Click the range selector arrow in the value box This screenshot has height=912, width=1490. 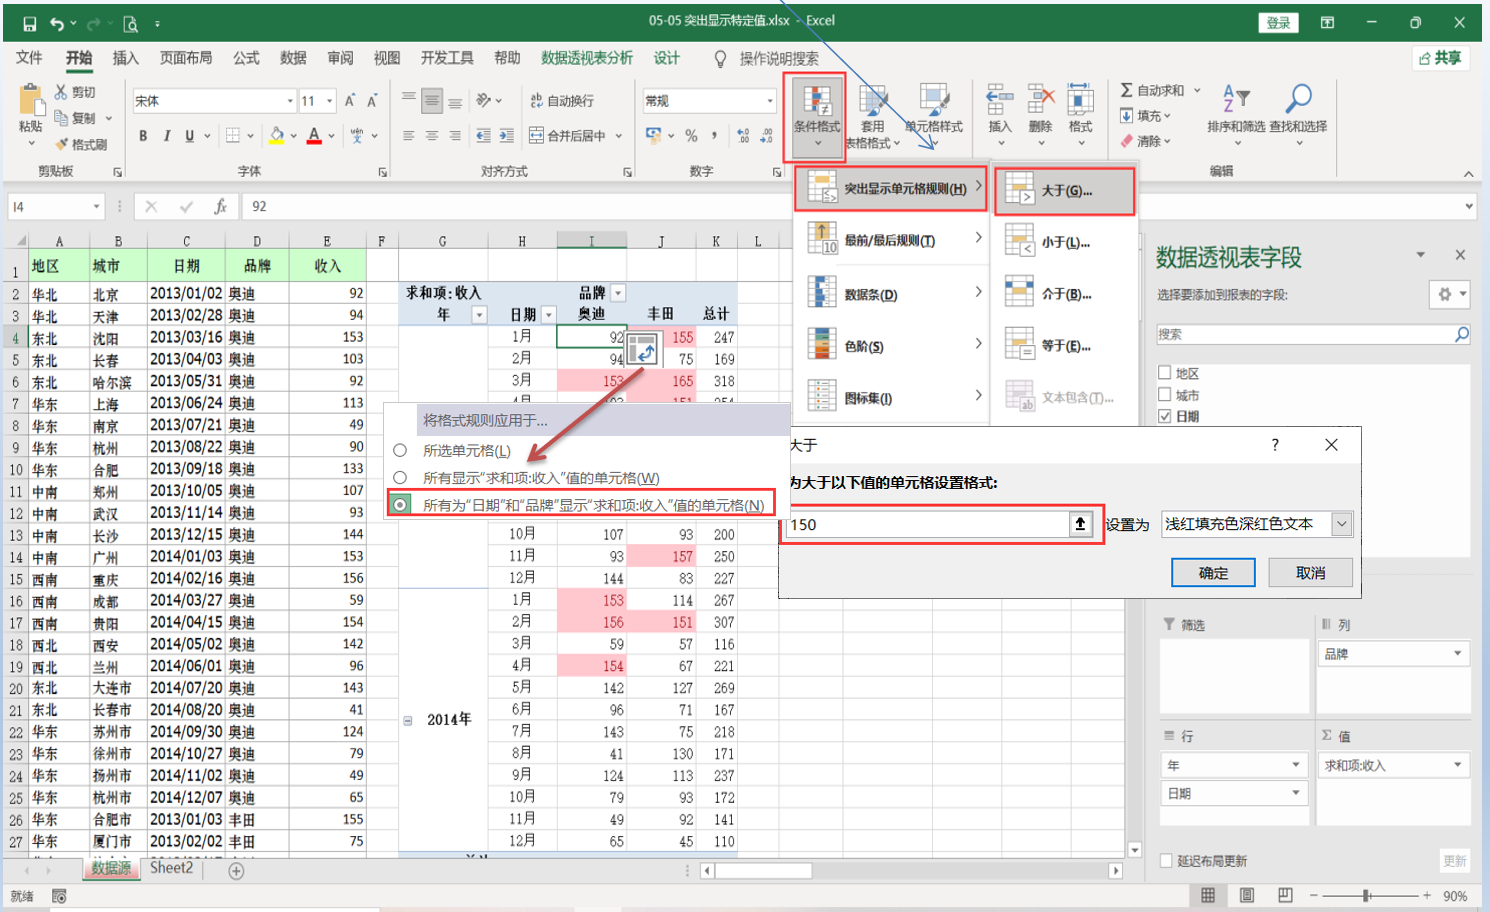1080,524
